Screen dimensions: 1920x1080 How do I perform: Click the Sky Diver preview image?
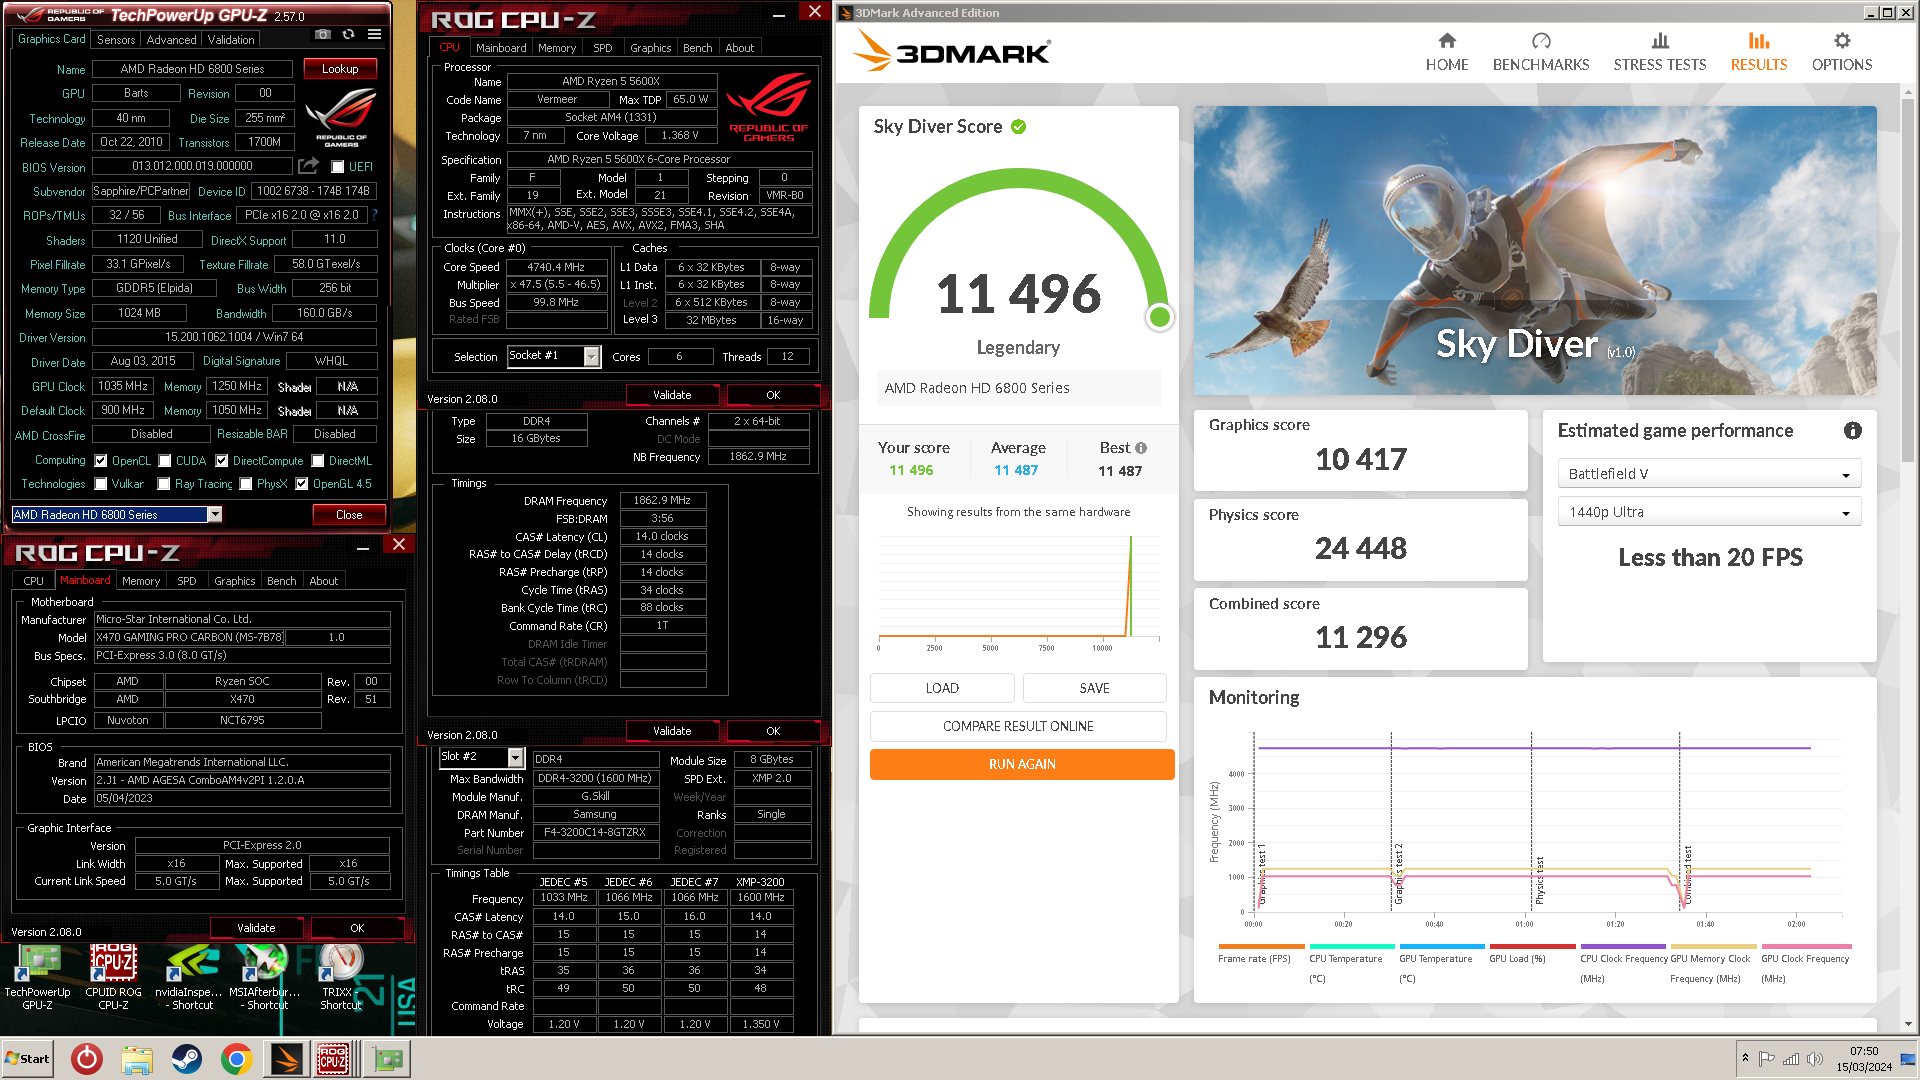[x=1535, y=250]
